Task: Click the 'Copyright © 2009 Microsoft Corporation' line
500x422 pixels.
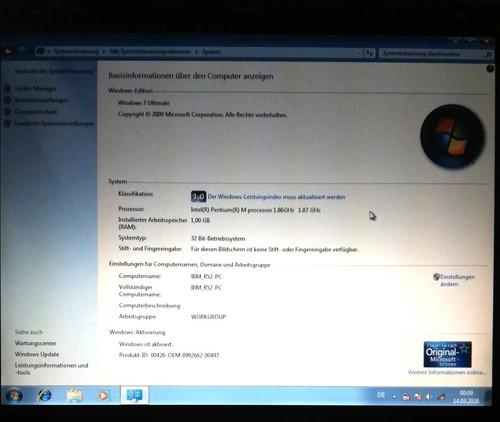Action: [x=202, y=114]
